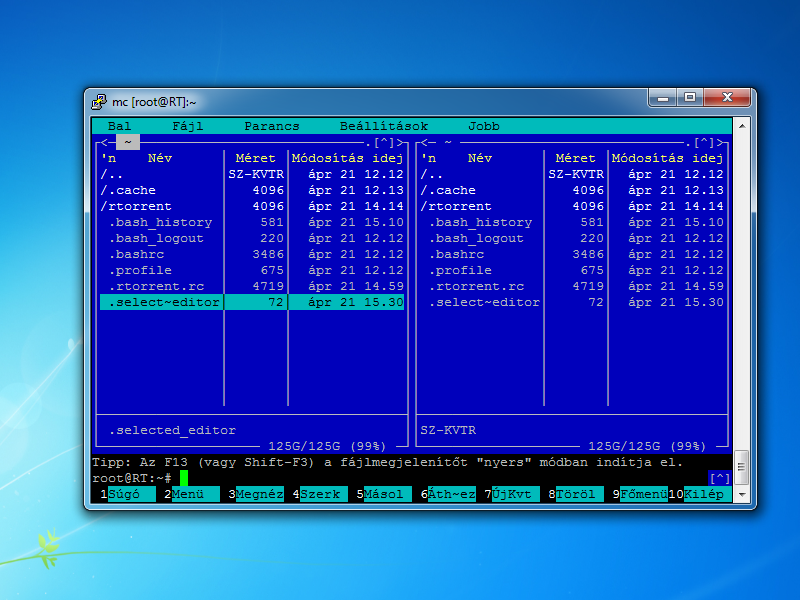This screenshot has height=600, width=800.
Task: Open the Parancs menu
Action: [271, 126]
